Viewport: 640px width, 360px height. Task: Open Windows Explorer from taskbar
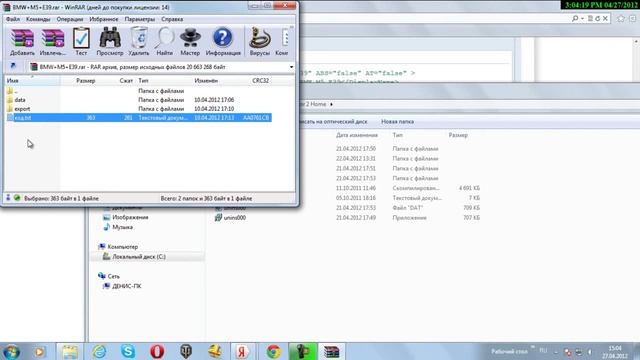tap(70, 351)
